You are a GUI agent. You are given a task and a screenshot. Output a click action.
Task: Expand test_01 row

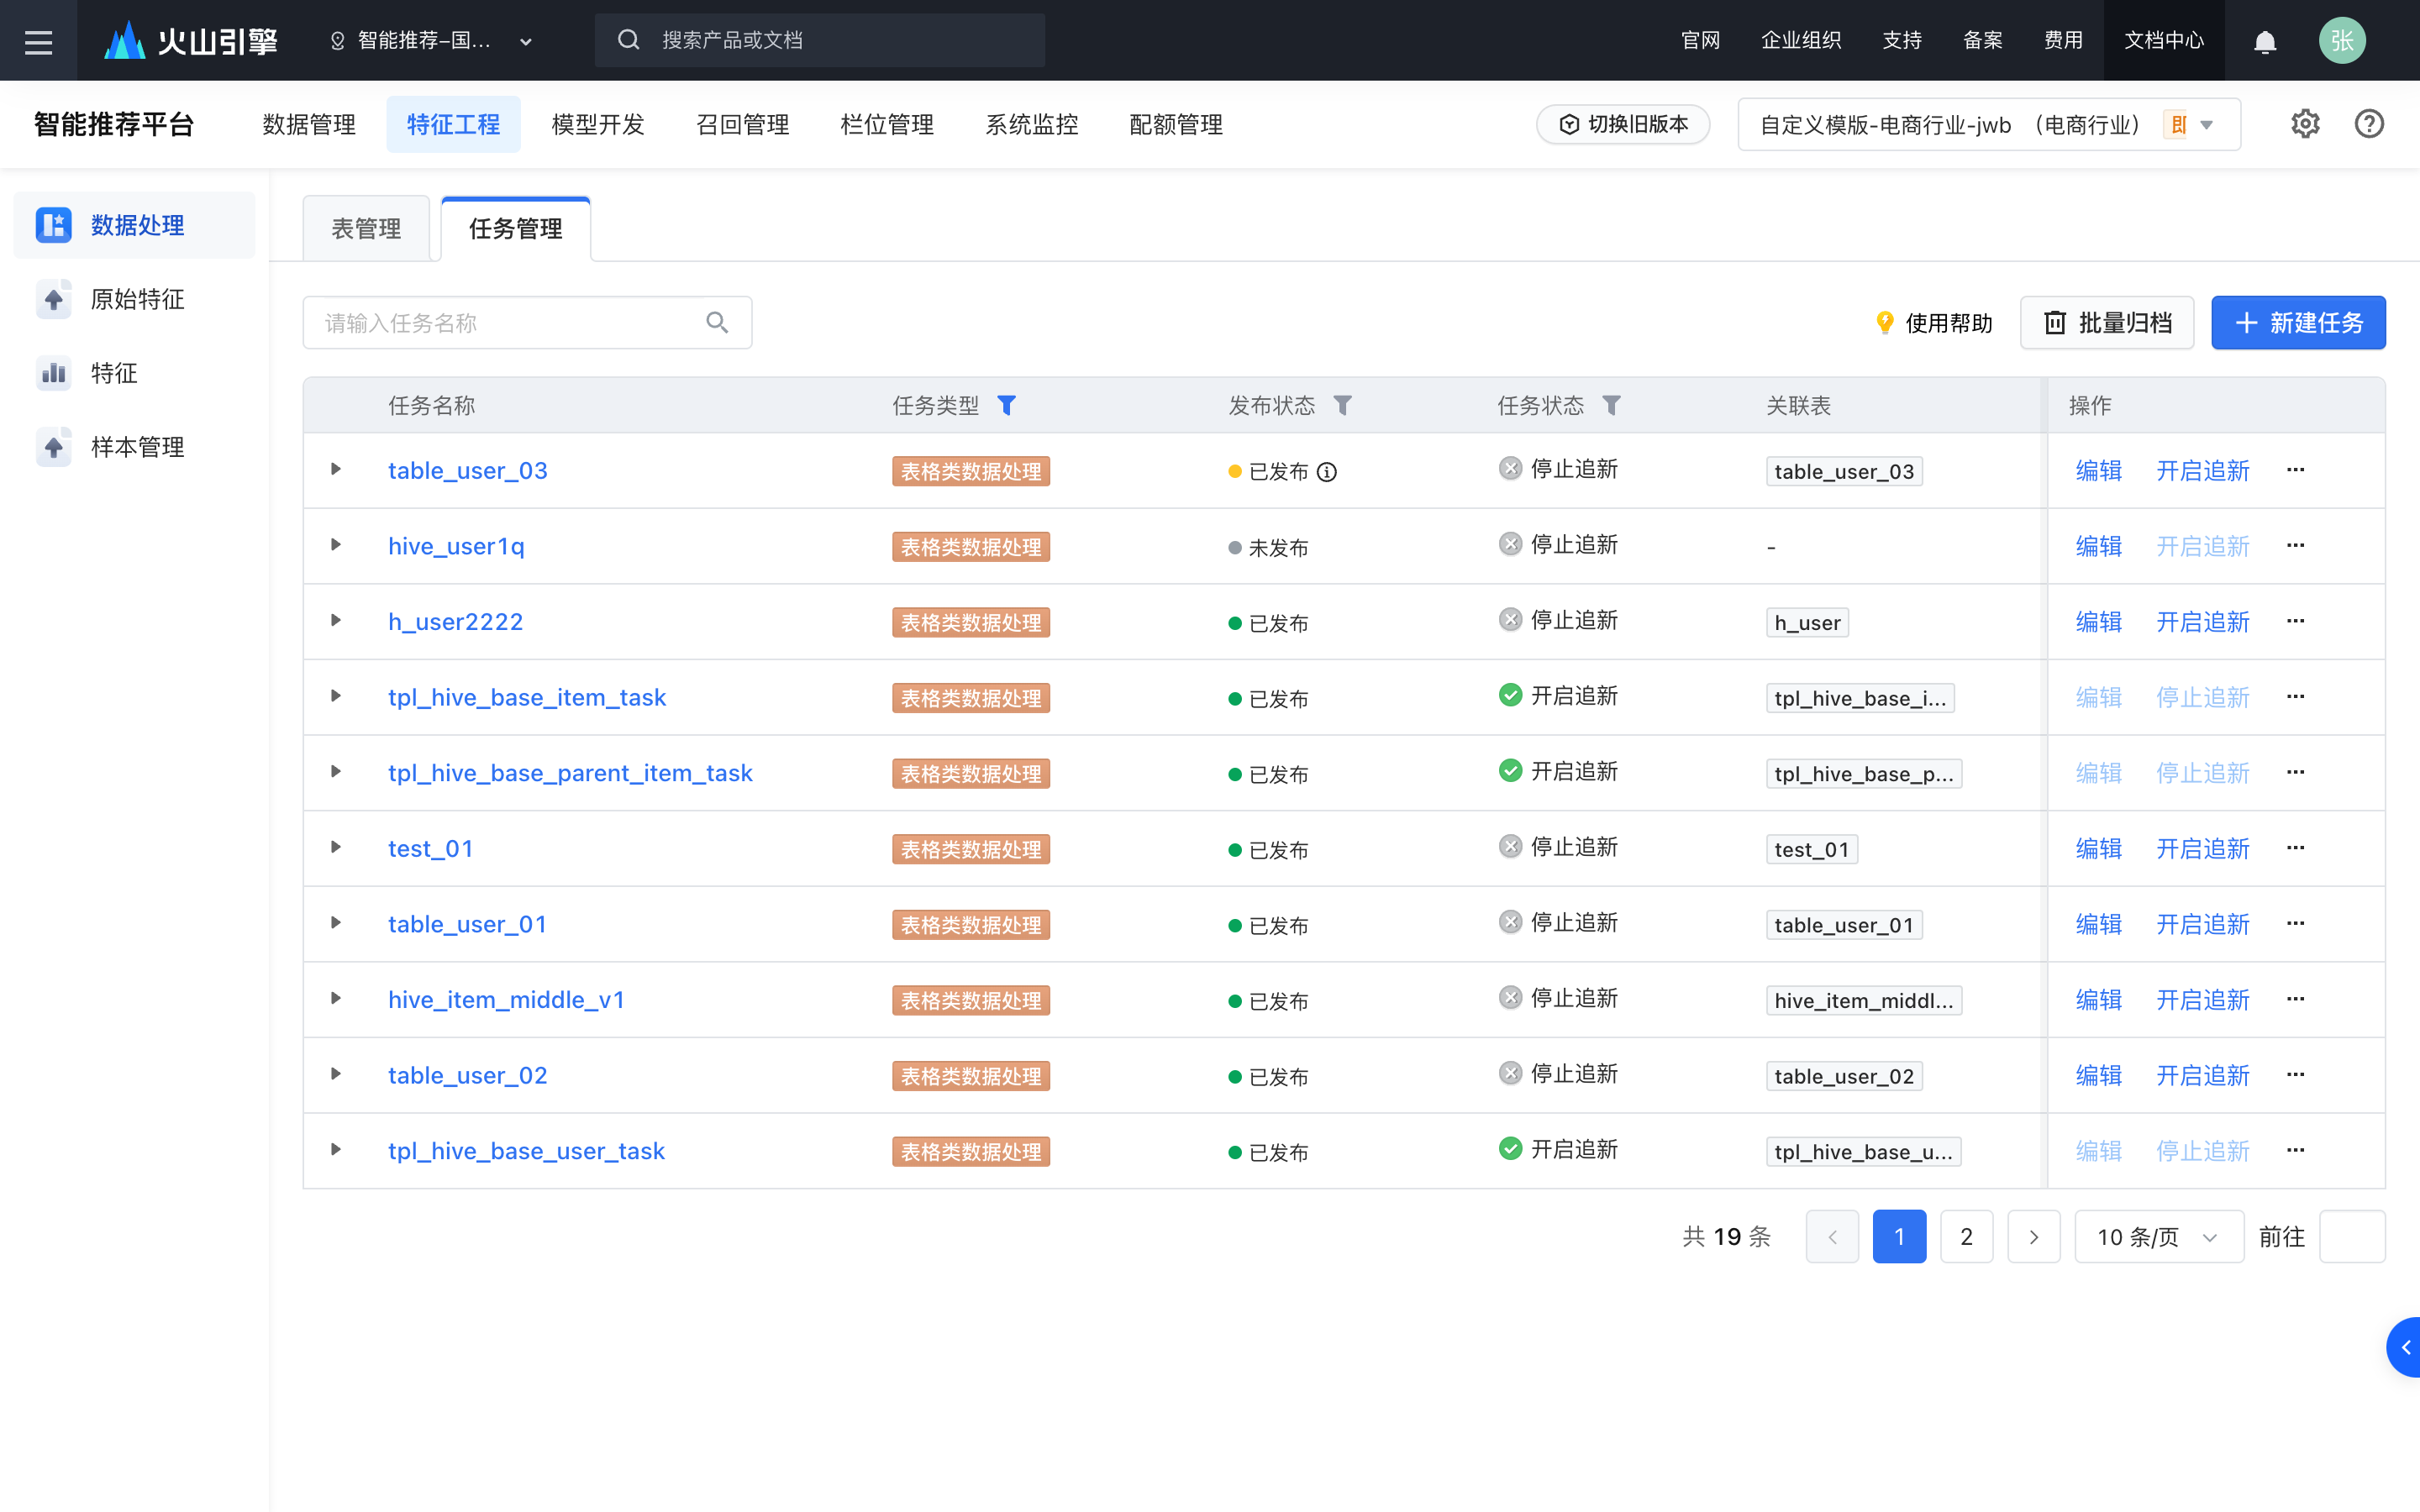tap(336, 848)
